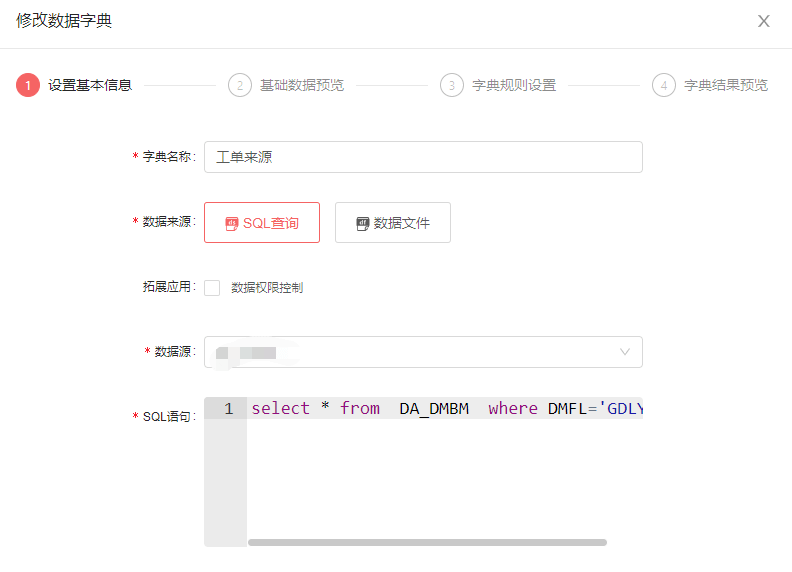Focus the 字典名称 input field

click(423, 157)
